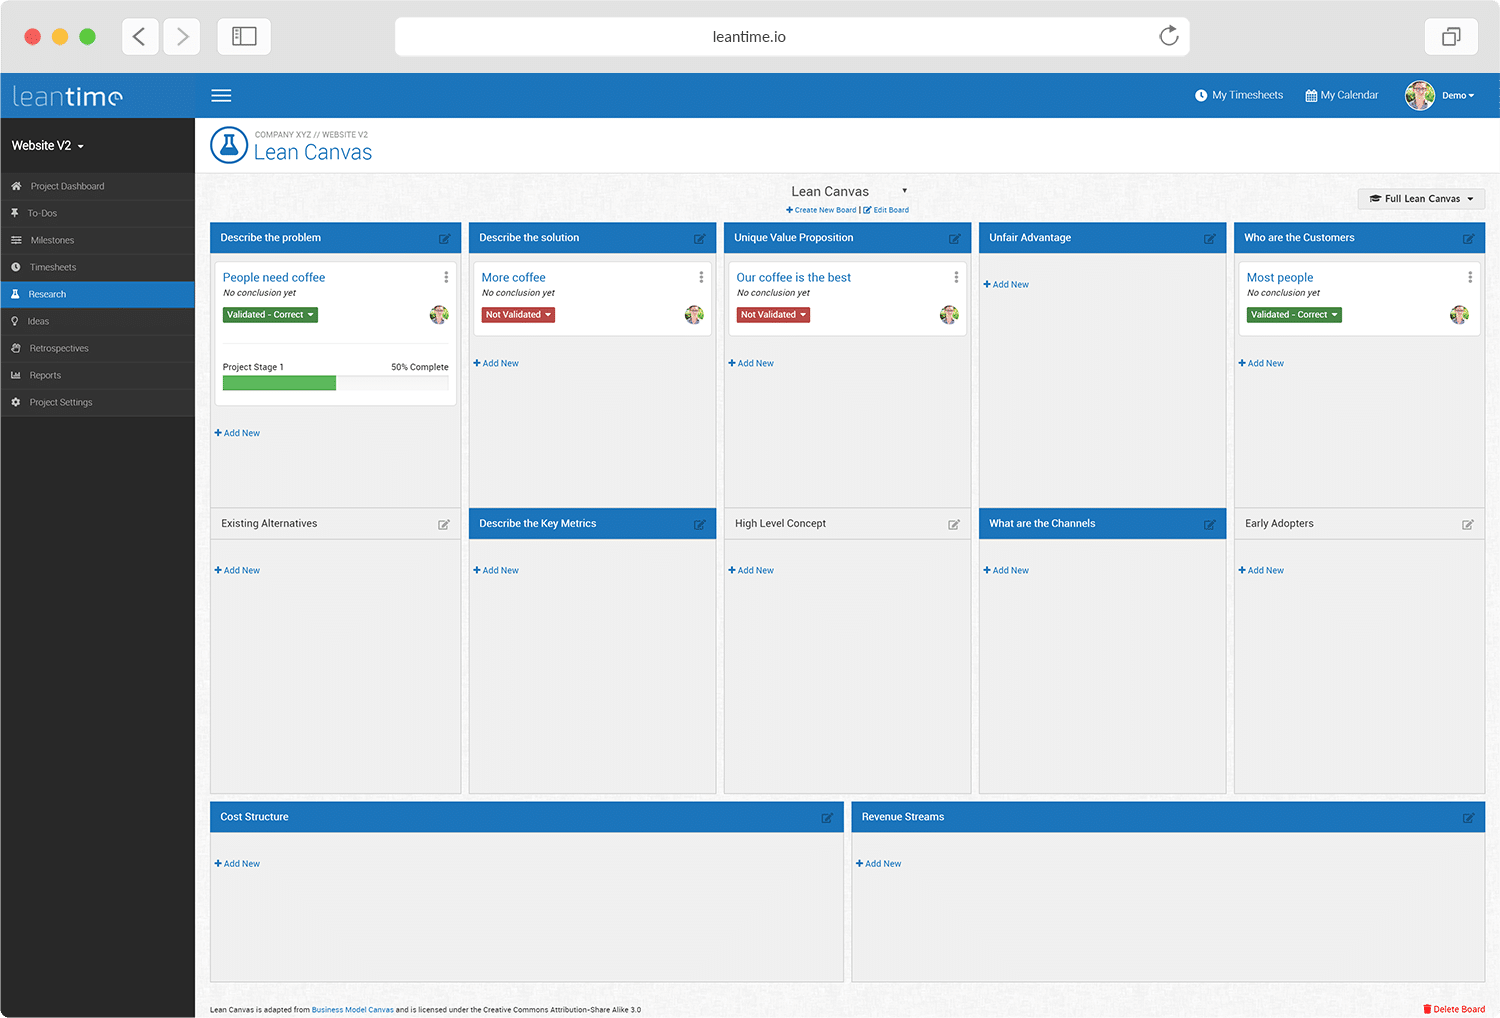Add New item under Revenue Streams

click(878, 864)
